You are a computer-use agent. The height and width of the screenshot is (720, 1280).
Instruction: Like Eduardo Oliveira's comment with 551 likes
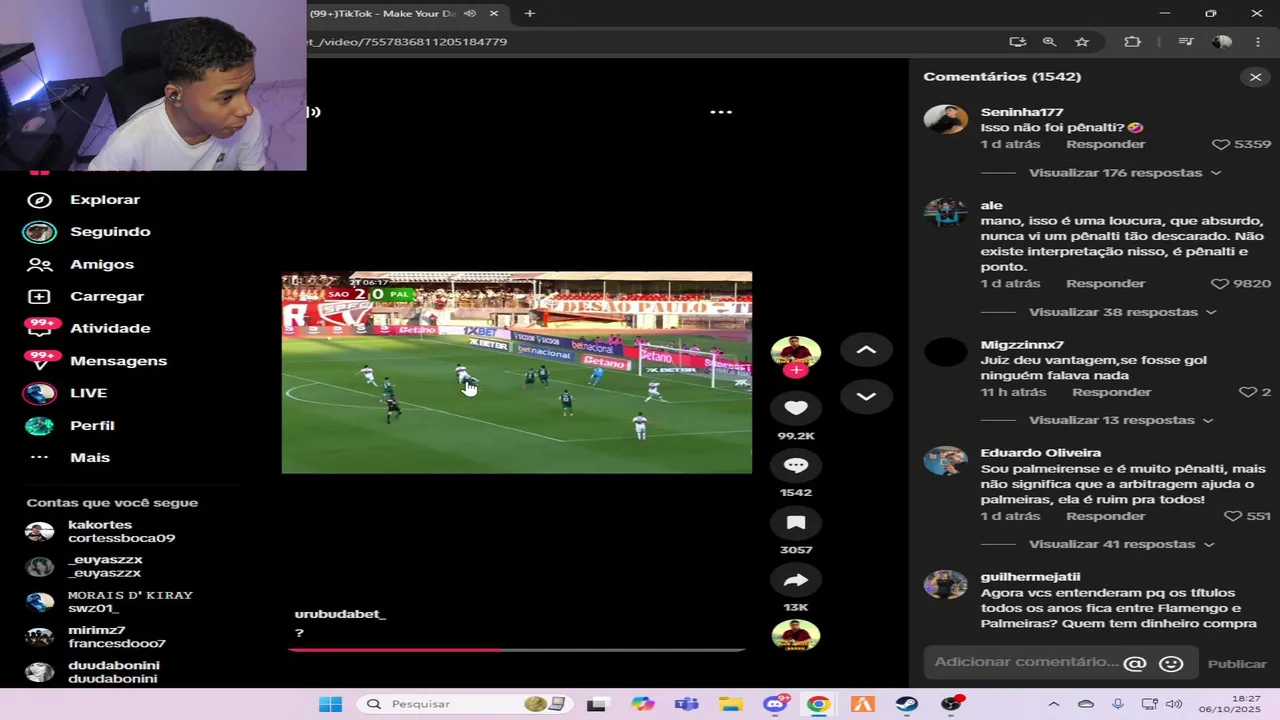(1233, 516)
